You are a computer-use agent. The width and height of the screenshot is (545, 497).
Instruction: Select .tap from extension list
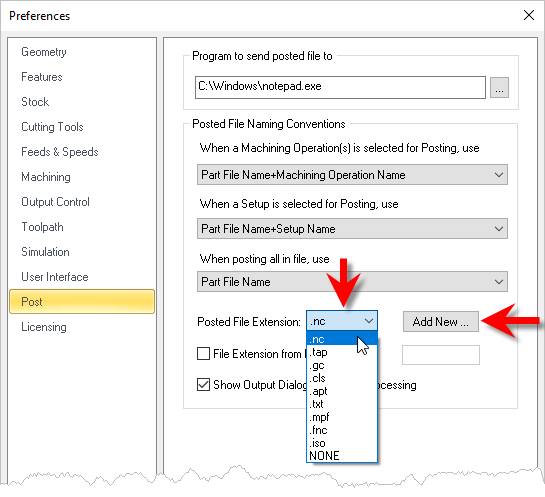342,352
